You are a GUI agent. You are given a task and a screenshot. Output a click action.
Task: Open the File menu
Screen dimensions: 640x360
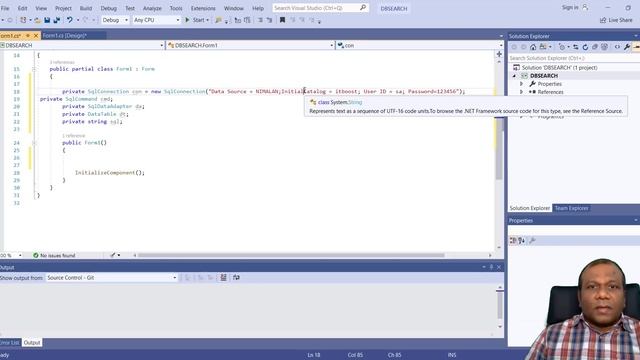click(x=5, y=8)
